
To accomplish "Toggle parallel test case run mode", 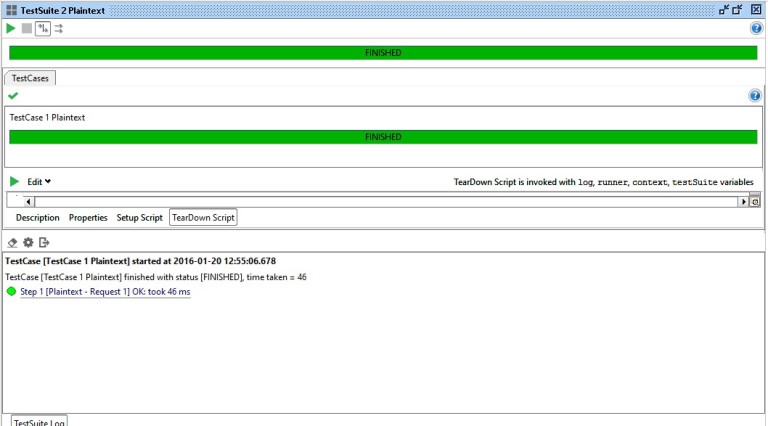I will tap(59, 28).
